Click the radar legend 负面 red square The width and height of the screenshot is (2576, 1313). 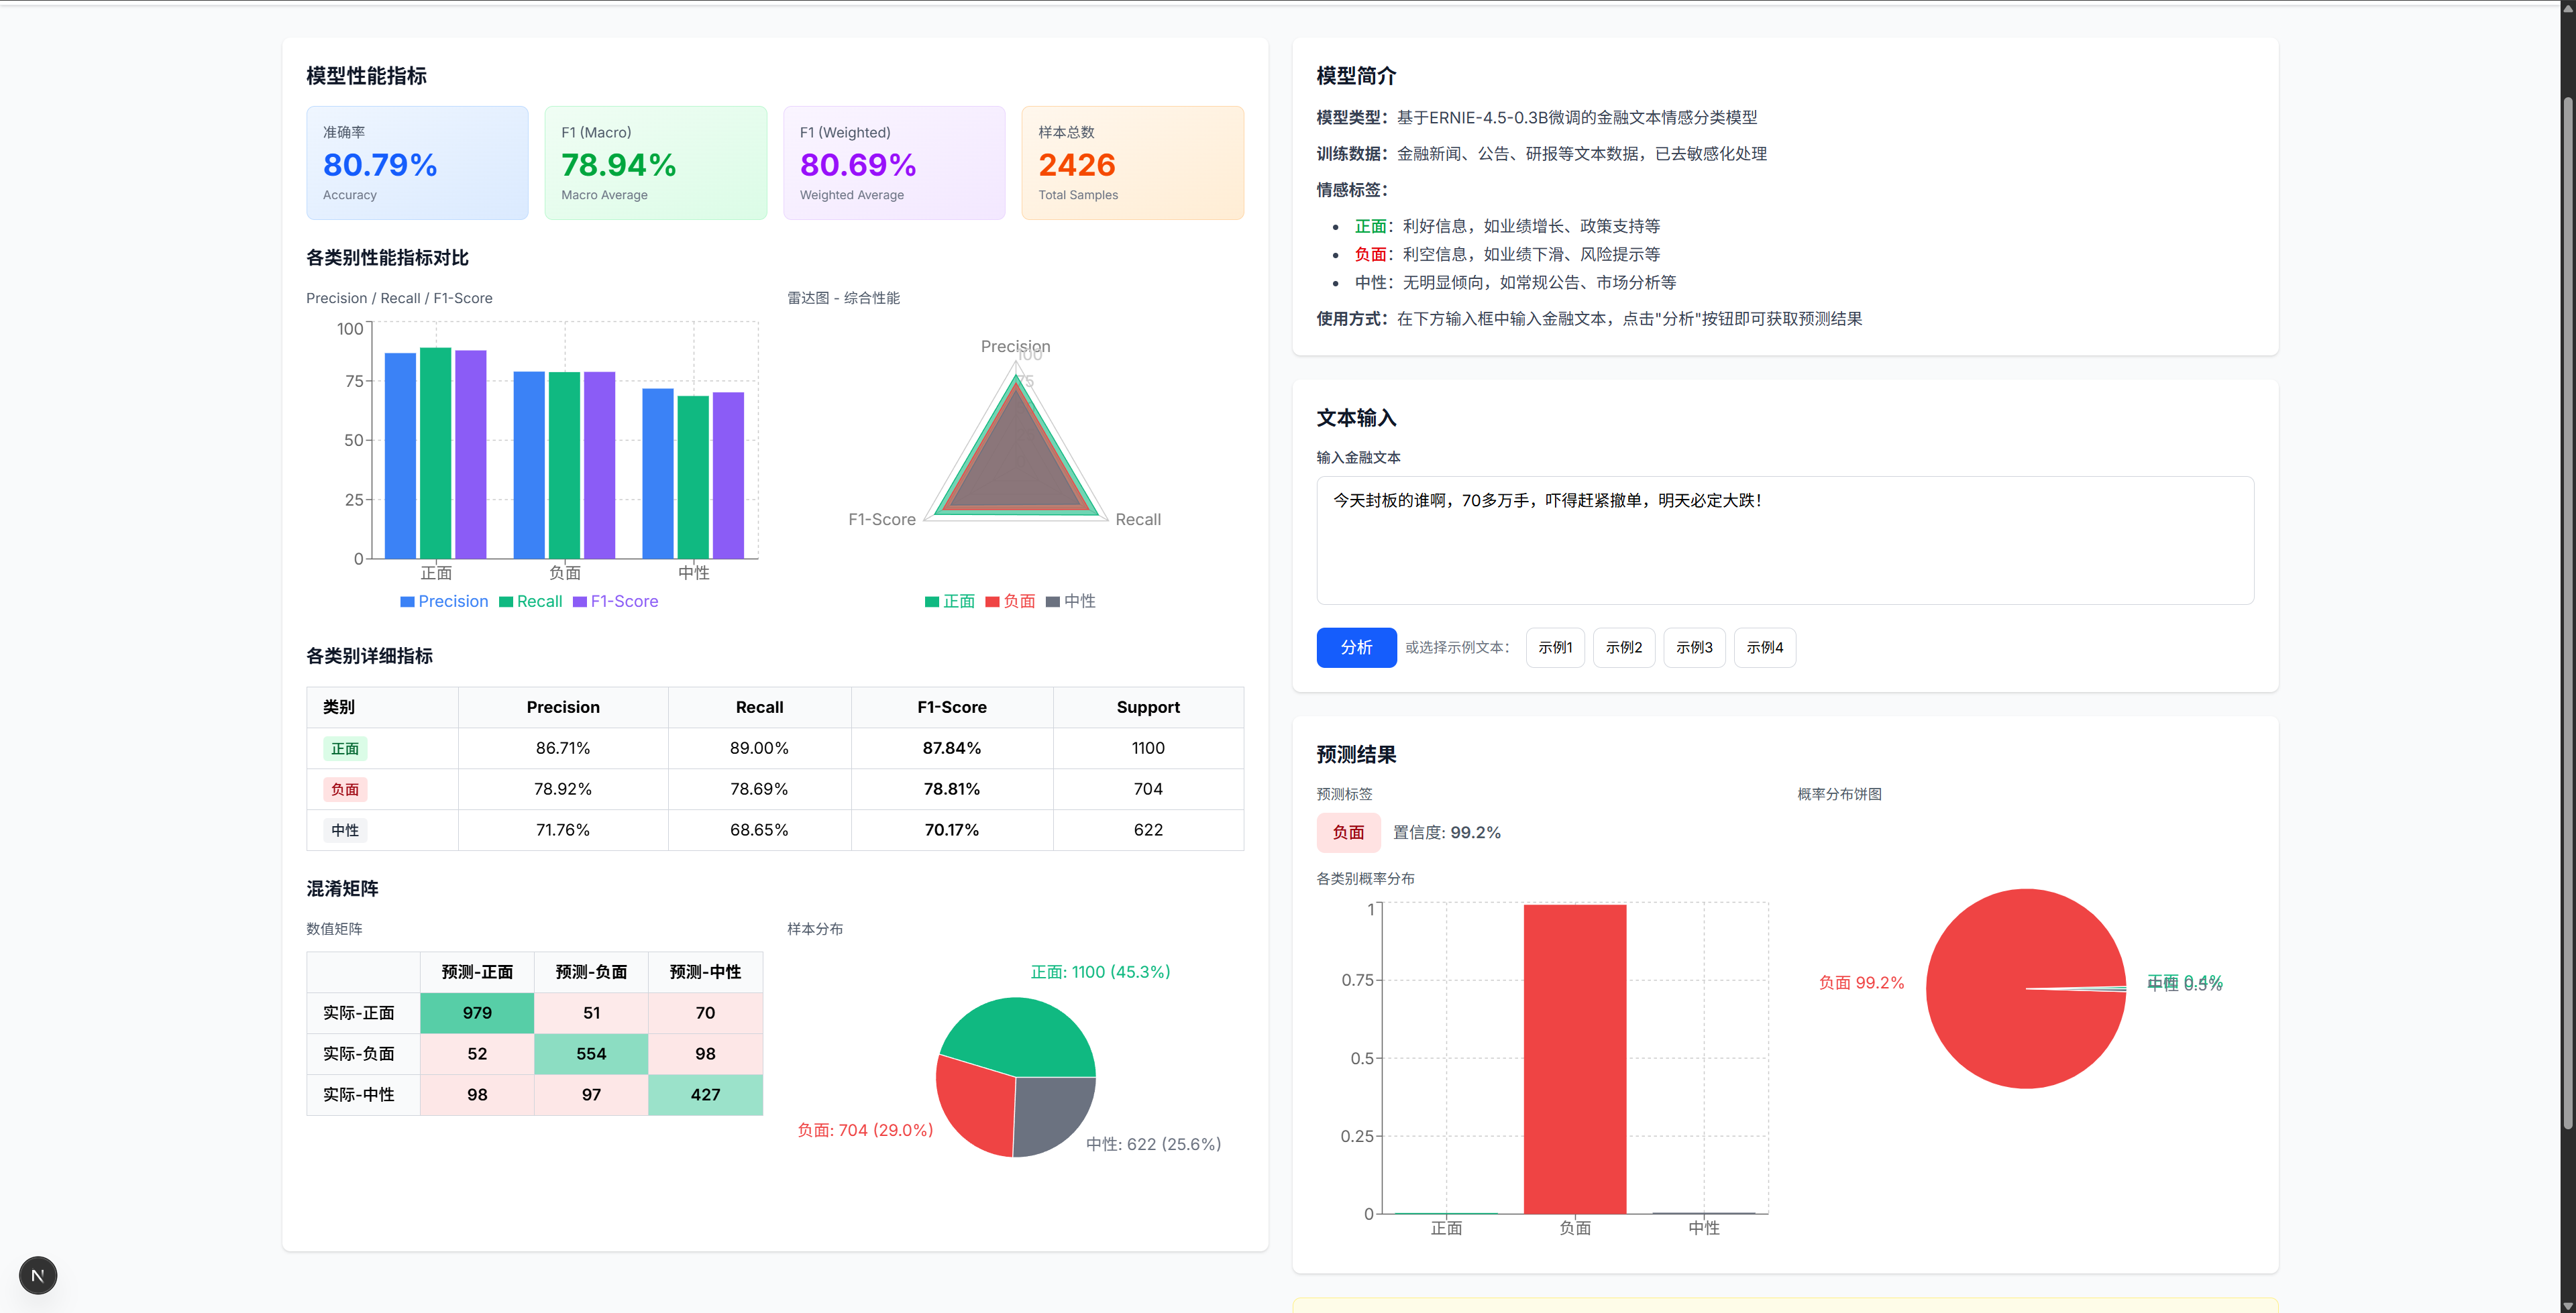click(x=992, y=602)
